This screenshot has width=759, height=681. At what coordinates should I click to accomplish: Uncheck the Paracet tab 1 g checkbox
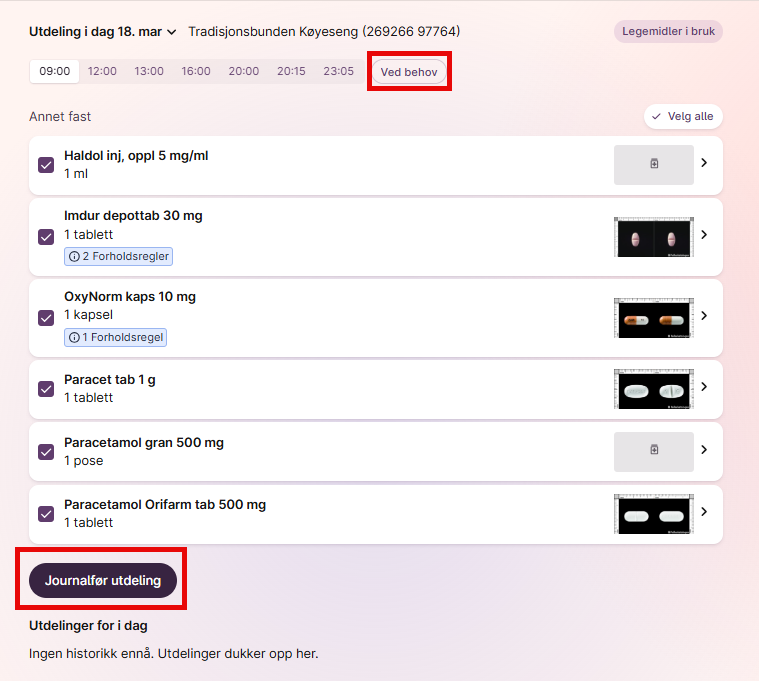[46, 389]
